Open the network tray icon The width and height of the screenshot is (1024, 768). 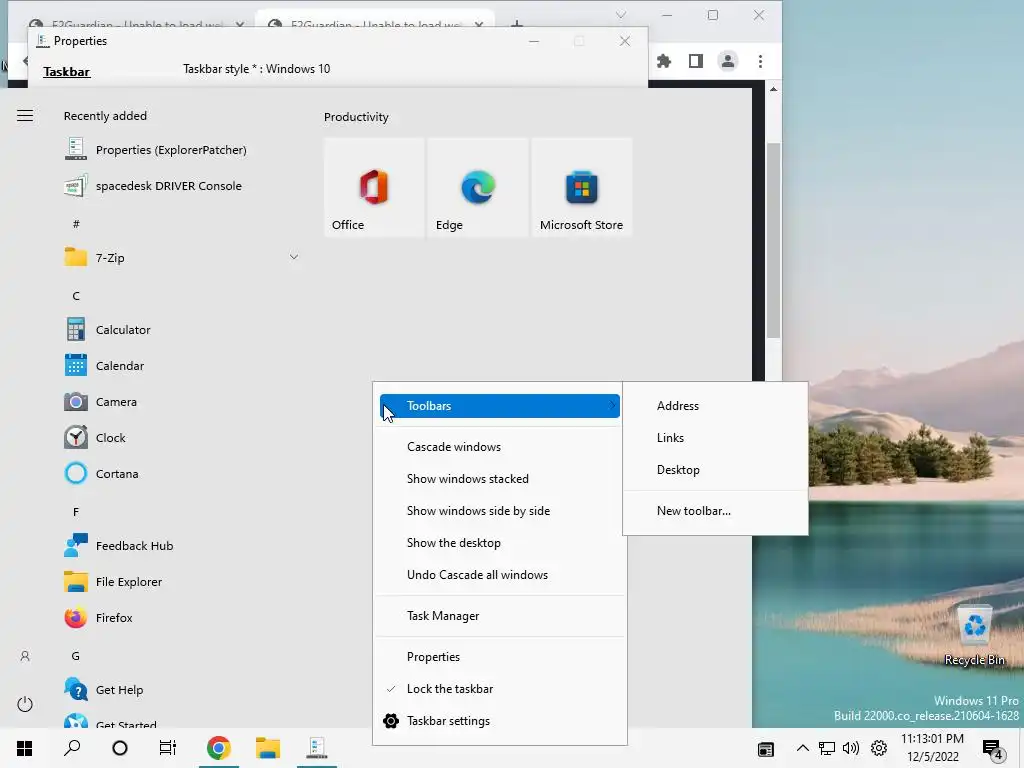[827, 748]
